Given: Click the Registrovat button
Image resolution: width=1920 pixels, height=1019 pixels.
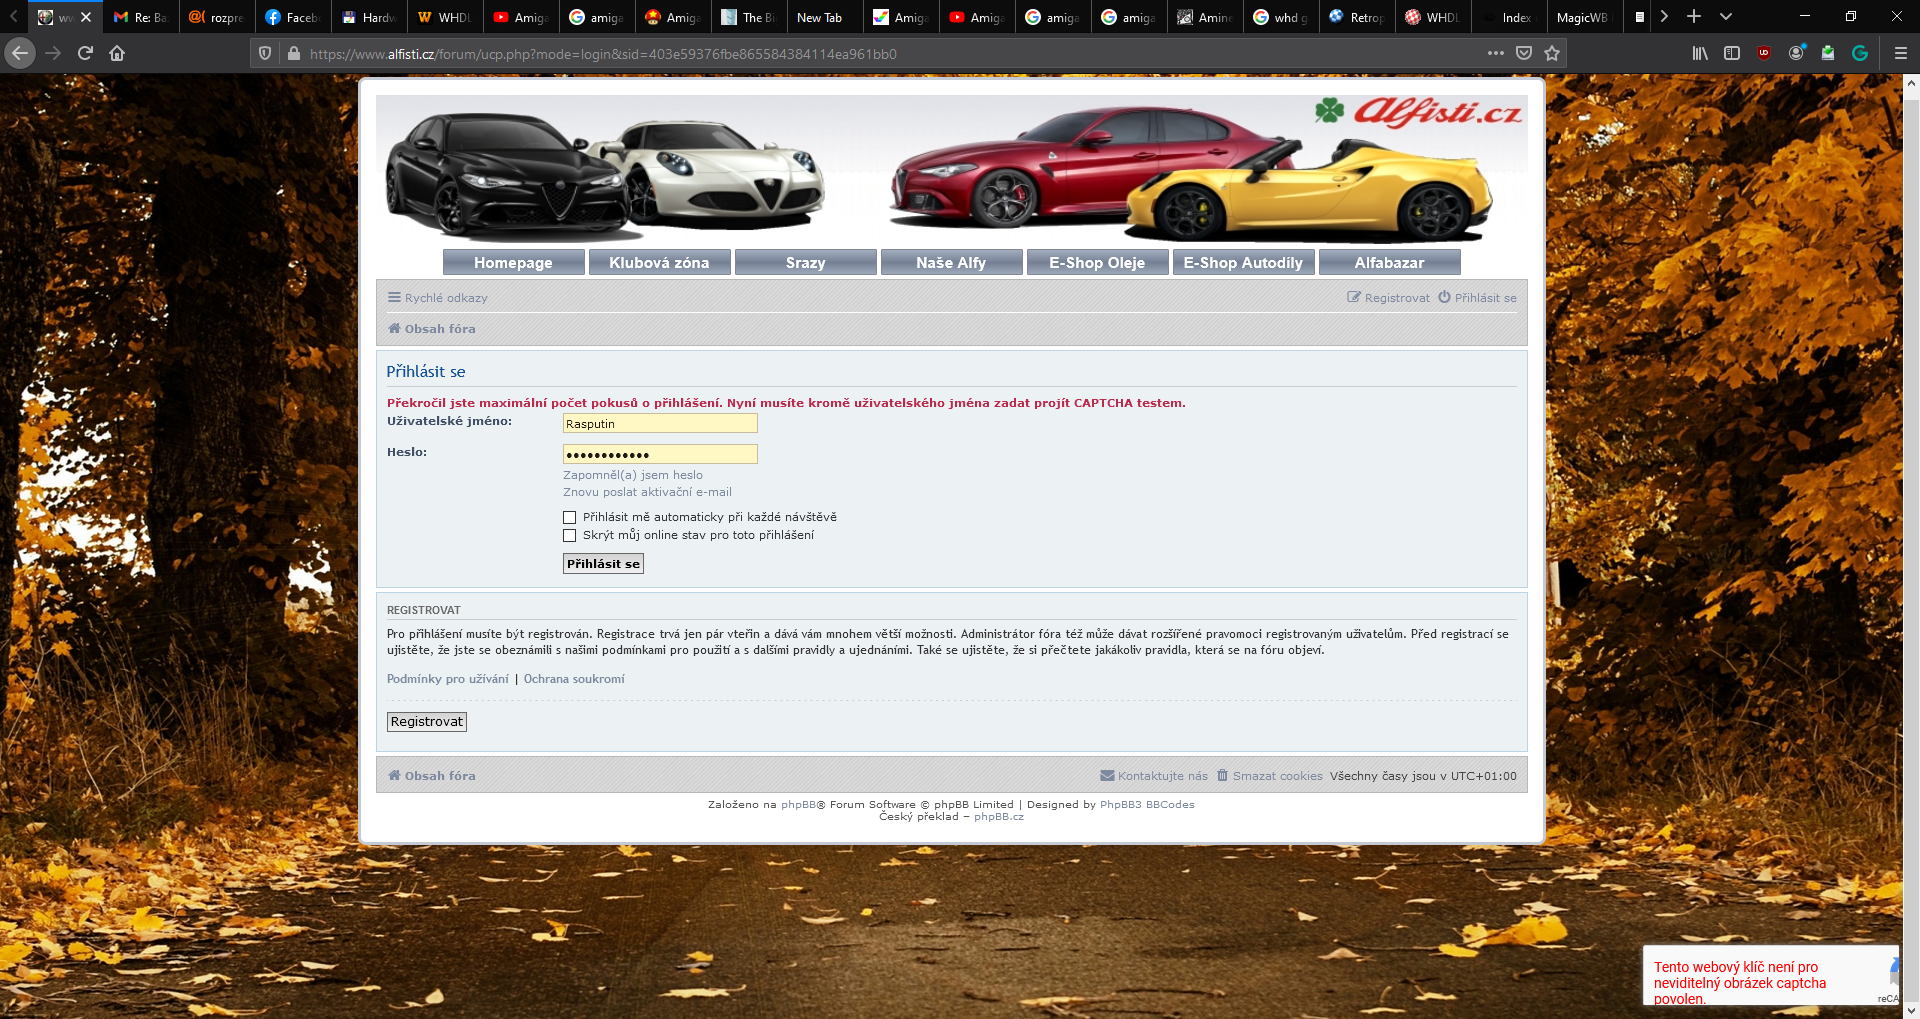Looking at the screenshot, I should [427, 722].
